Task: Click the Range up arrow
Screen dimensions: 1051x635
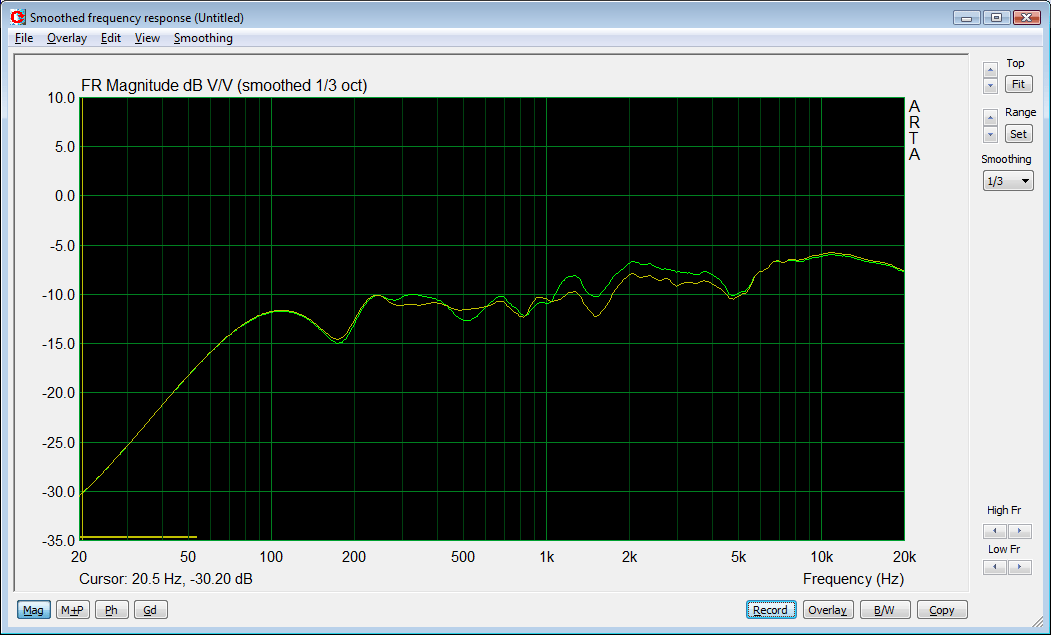Action: 990,117
